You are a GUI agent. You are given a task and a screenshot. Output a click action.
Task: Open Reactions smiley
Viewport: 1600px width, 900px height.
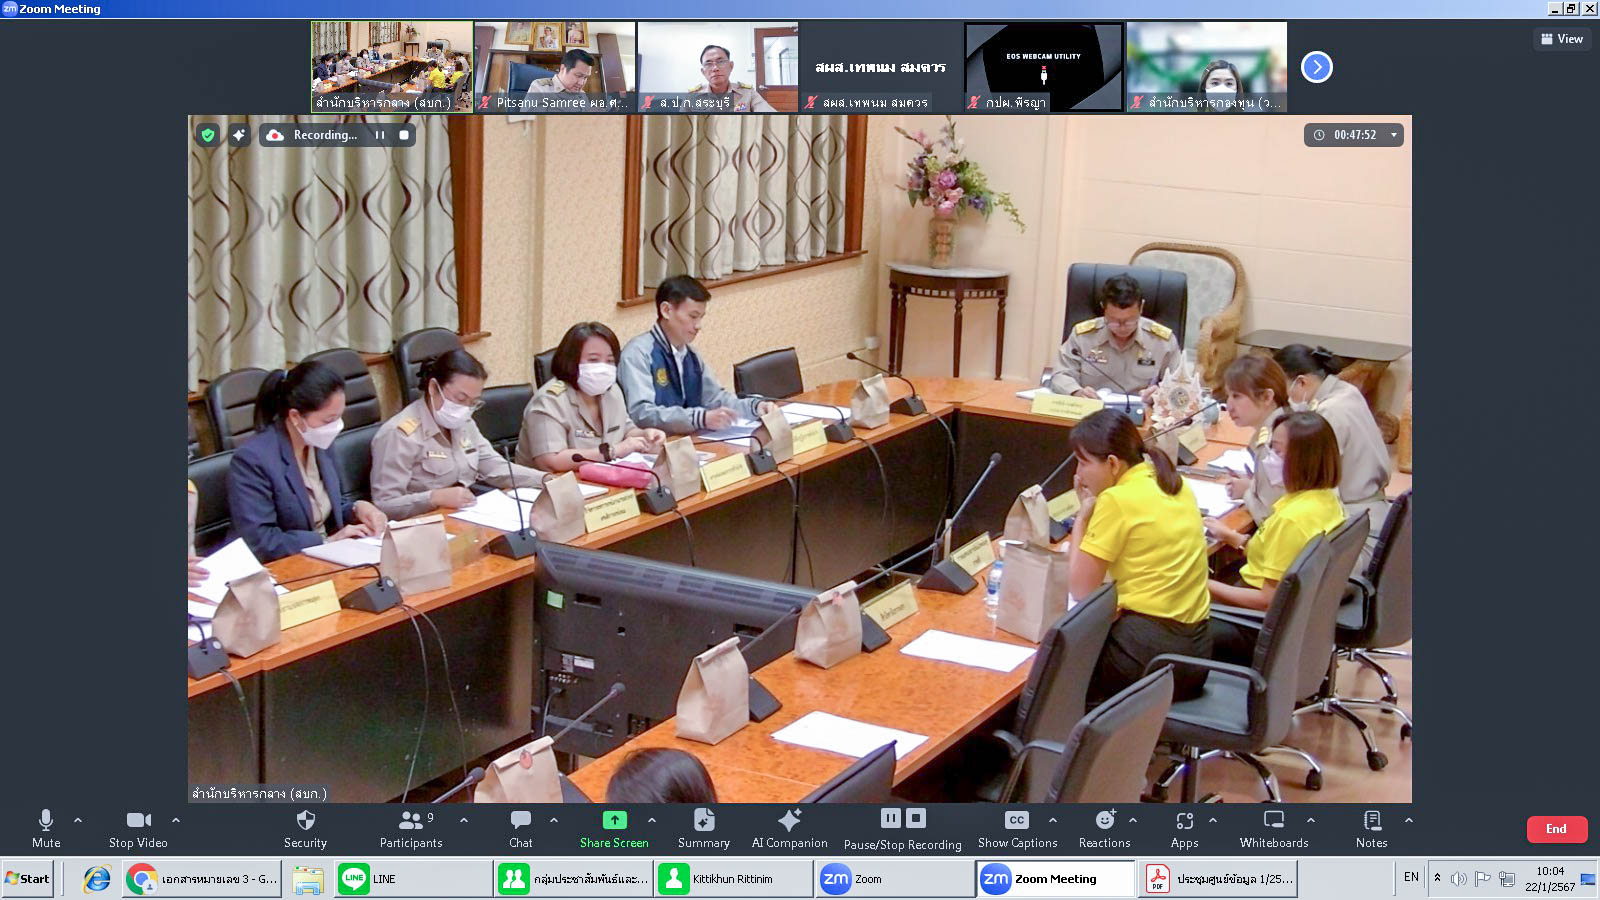[1105, 829]
